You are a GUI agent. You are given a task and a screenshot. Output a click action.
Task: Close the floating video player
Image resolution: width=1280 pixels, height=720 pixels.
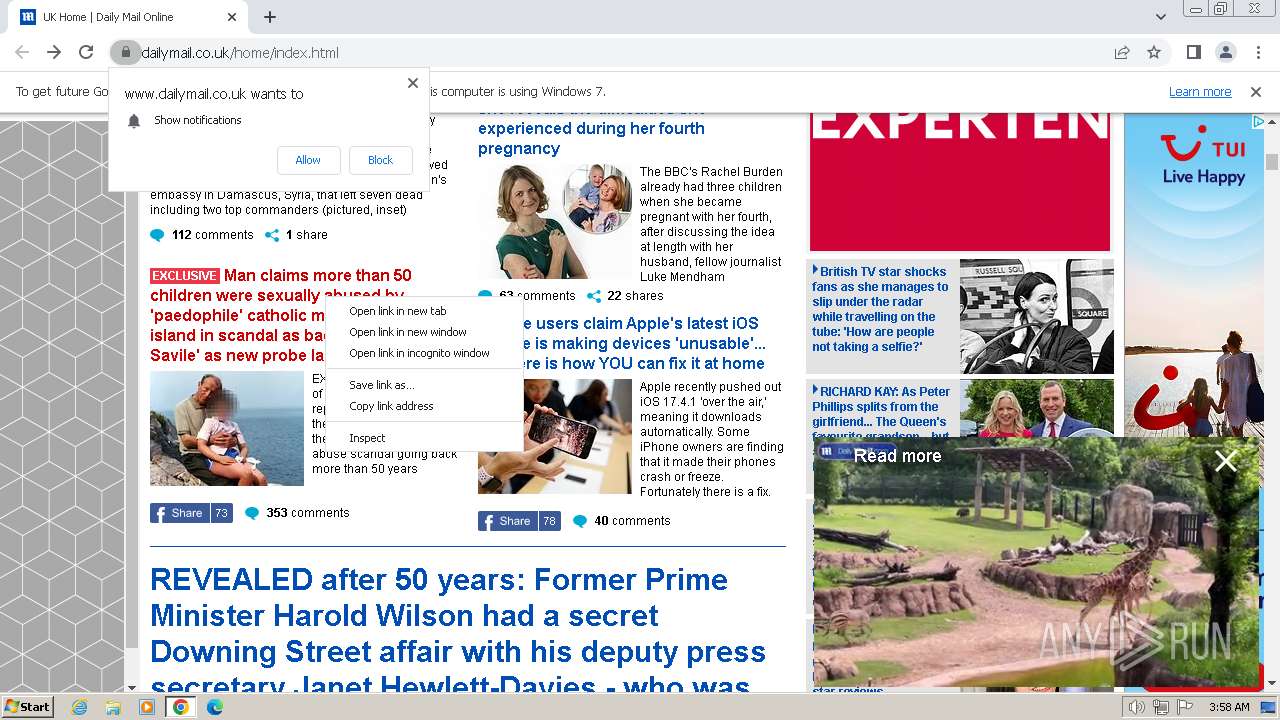1226,461
